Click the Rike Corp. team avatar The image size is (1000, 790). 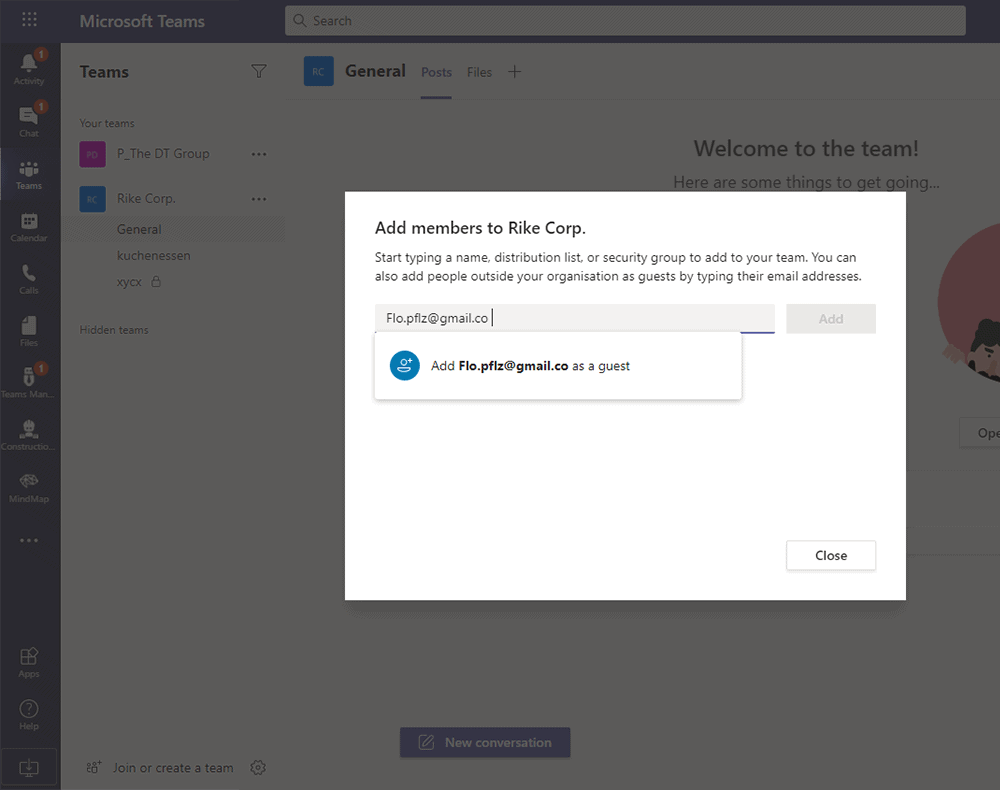[x=92, y=199]
